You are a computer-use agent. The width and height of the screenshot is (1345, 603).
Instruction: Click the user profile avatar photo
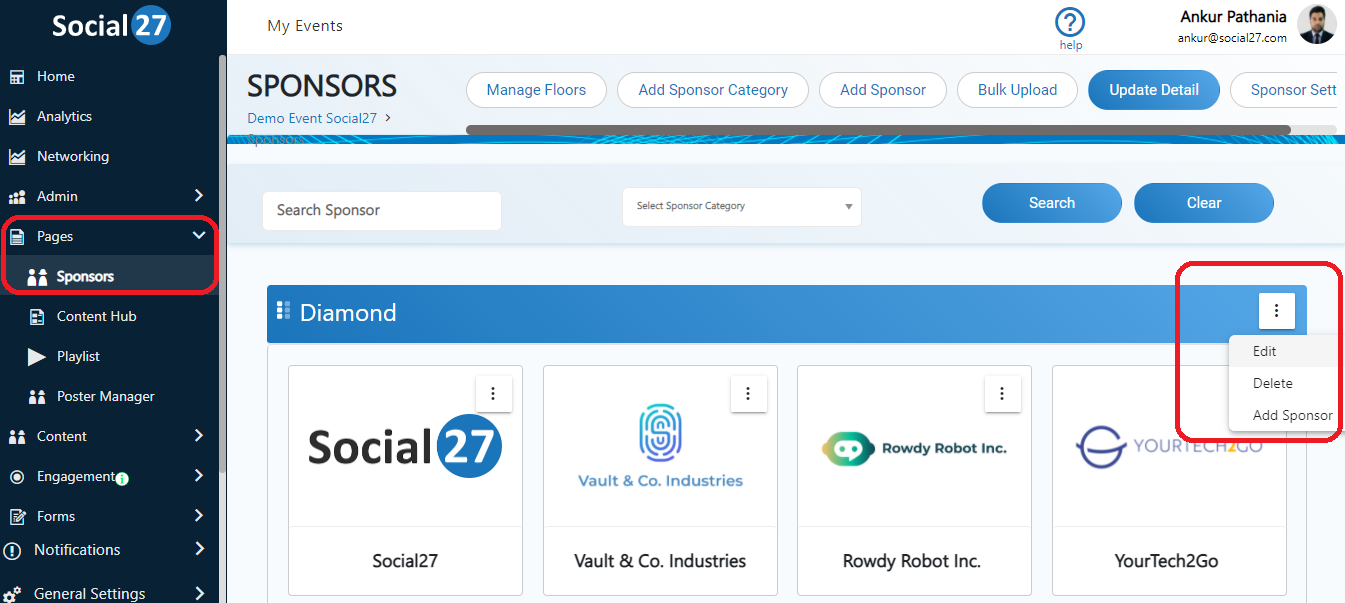point(1316,24)
